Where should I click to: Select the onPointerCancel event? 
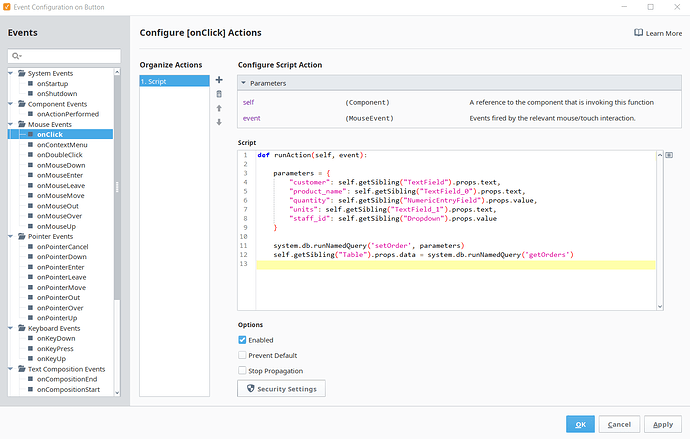(62, 247)
